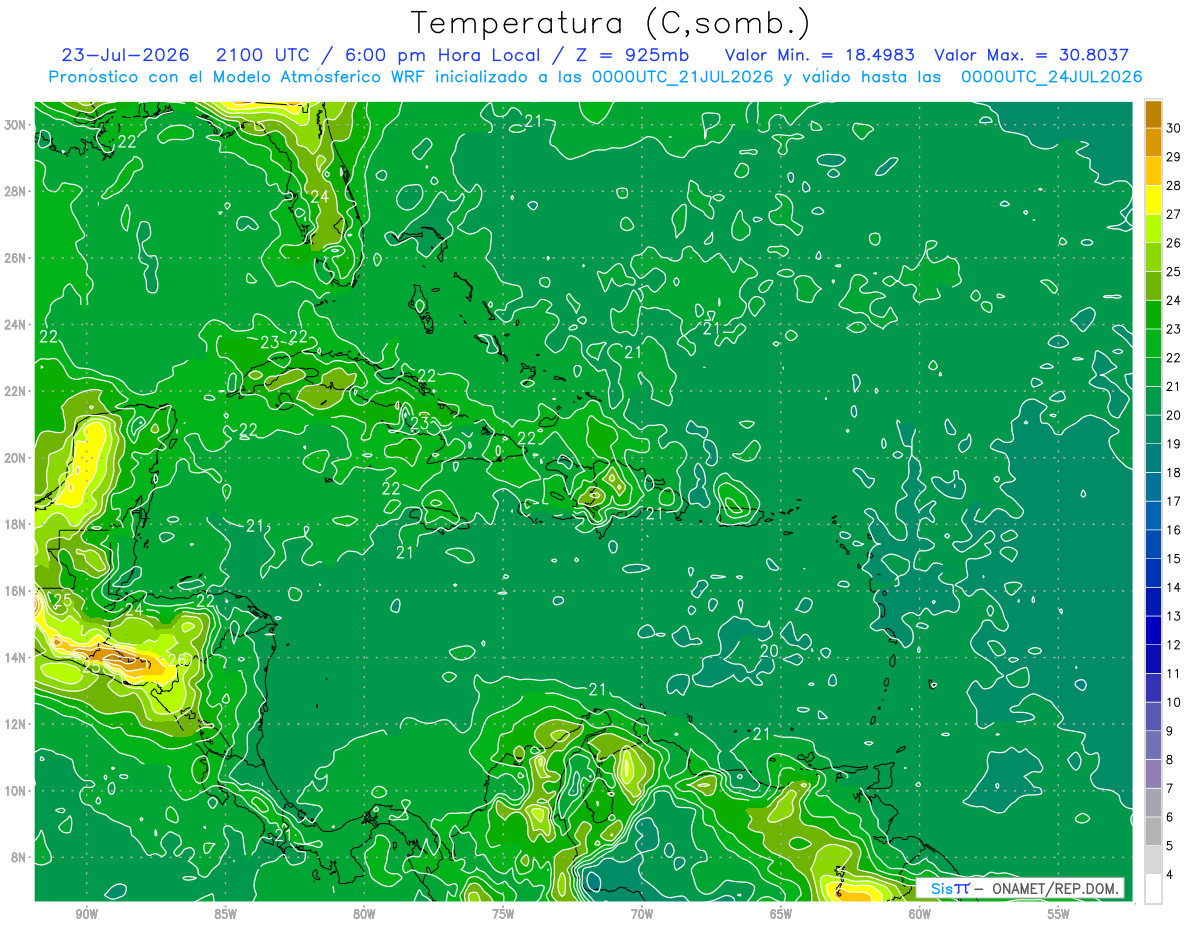Click the 'ONAMET/REP.DOM.' credit box
This screenshot has width=1200, height=927.
pos(1020,888)
